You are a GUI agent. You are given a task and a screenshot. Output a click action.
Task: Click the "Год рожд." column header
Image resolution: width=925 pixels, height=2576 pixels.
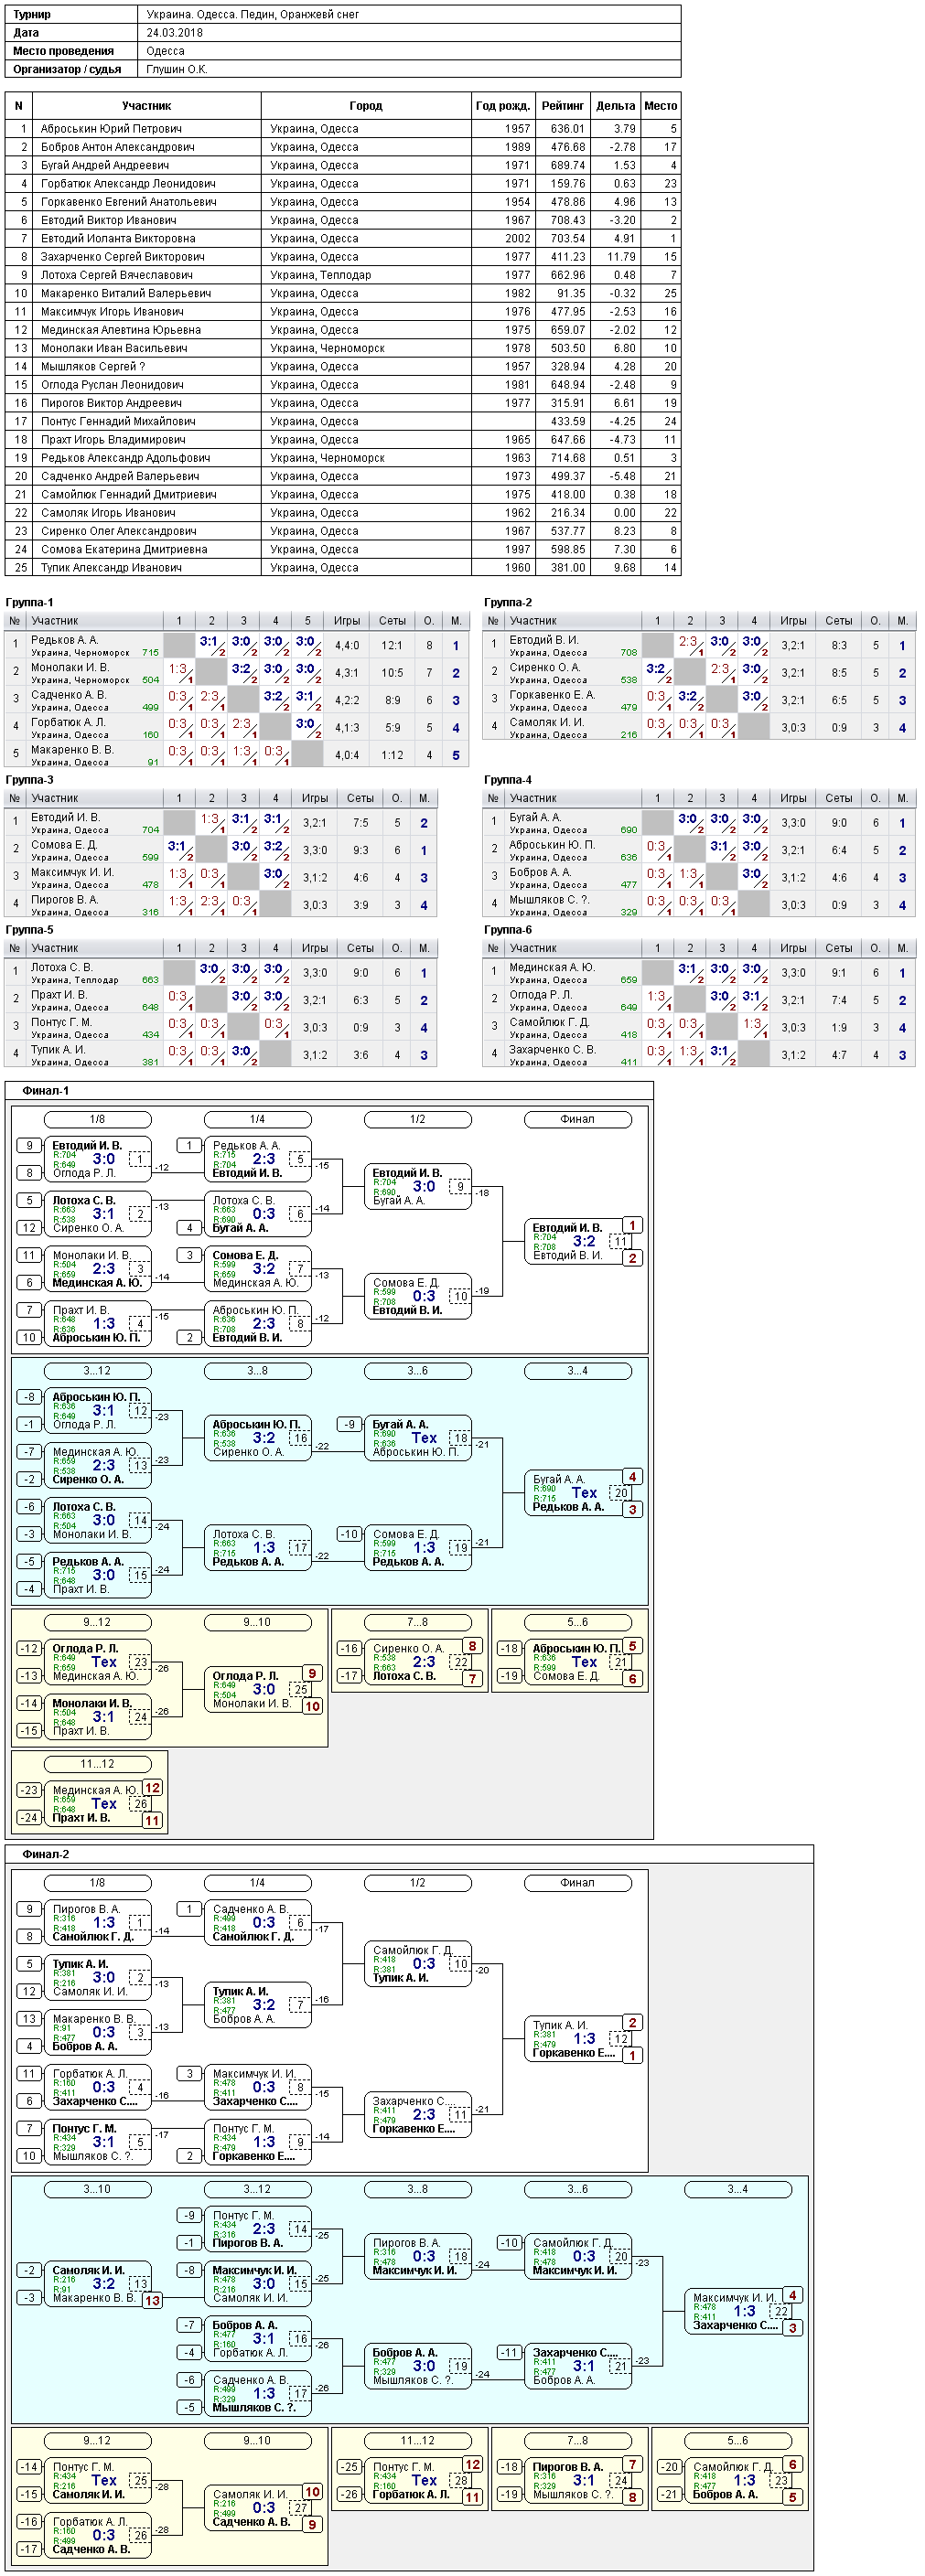coord(503,105)
